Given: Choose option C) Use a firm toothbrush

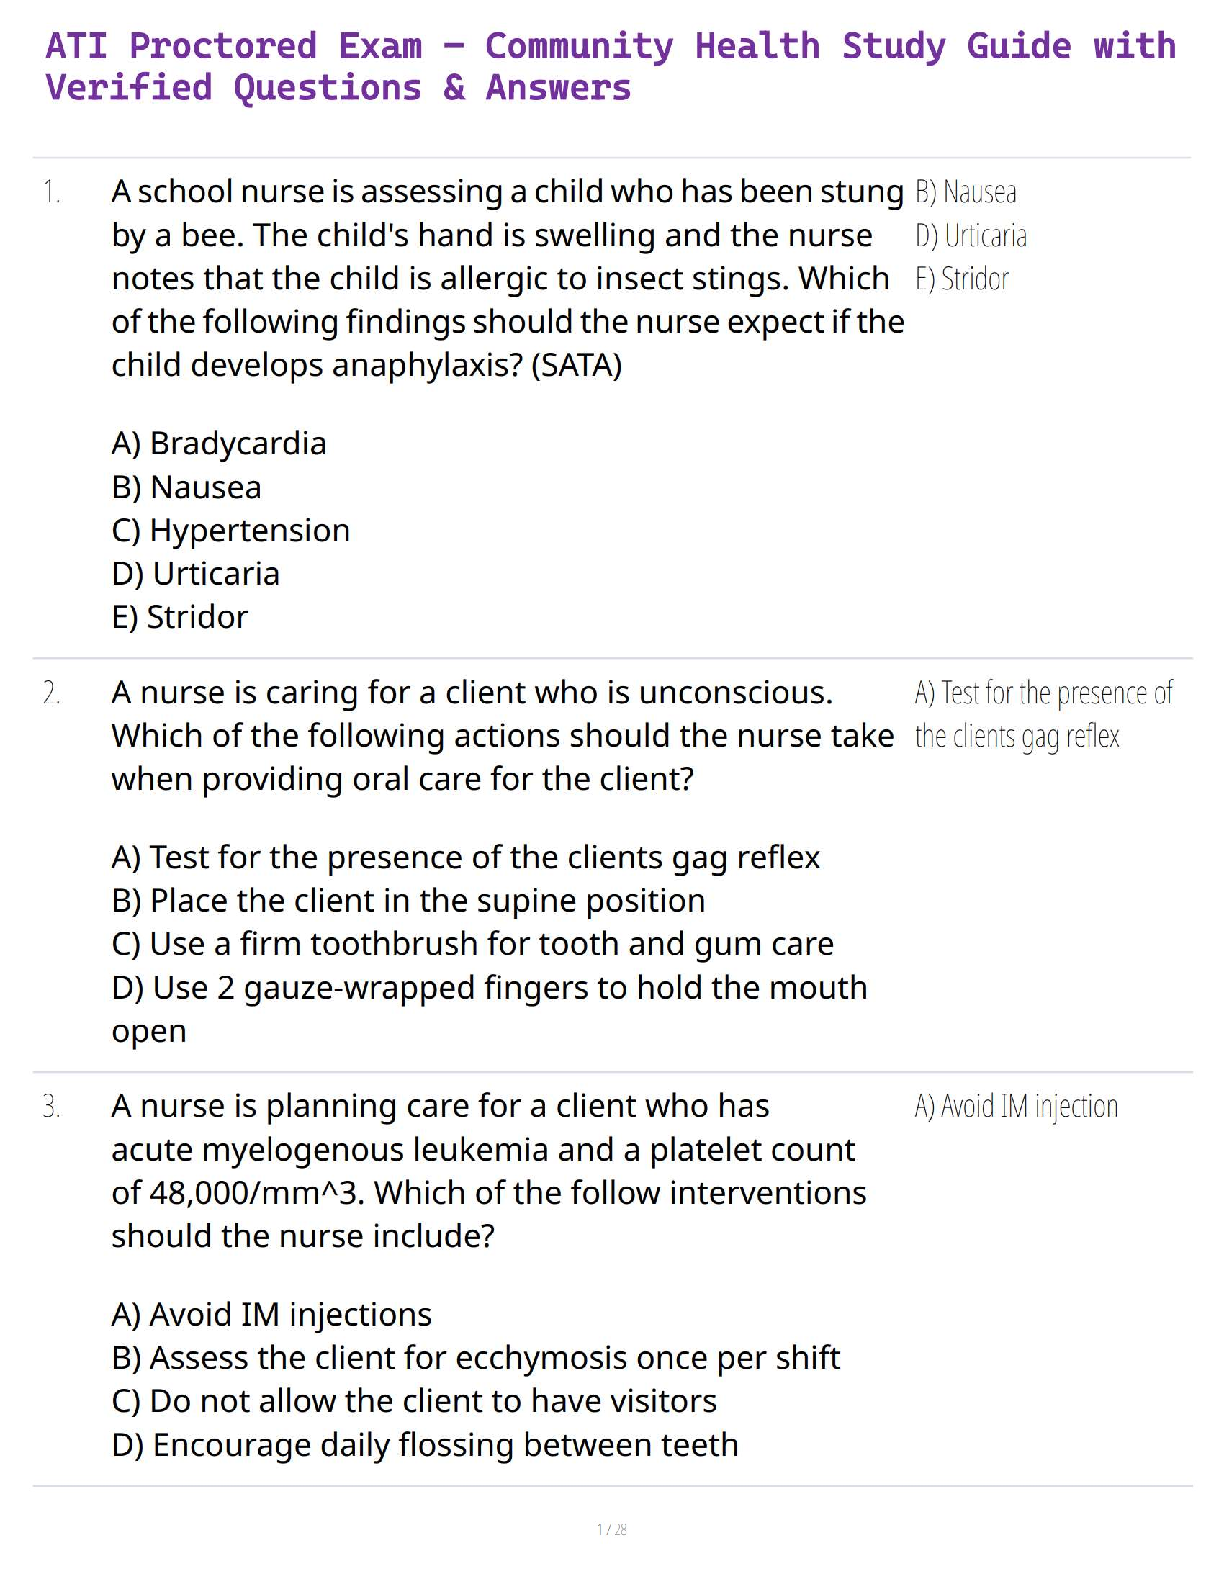Looking at the screenshot, I should pyautogui.click(x=472, y=944).
